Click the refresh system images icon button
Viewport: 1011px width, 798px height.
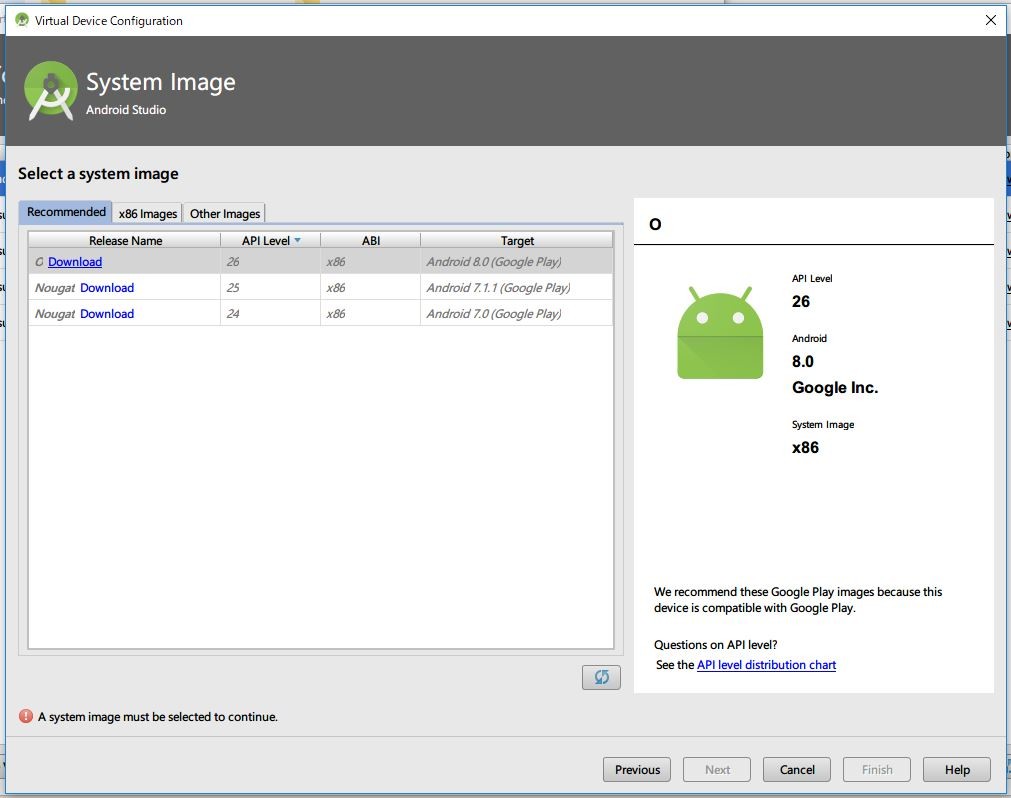coord(601,677)
